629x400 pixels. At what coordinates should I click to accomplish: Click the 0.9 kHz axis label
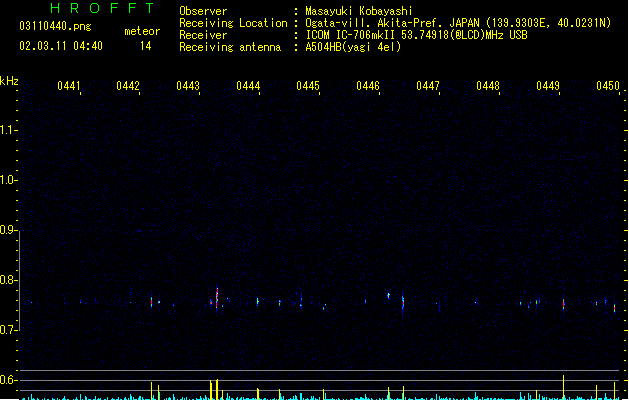[8, 230]
